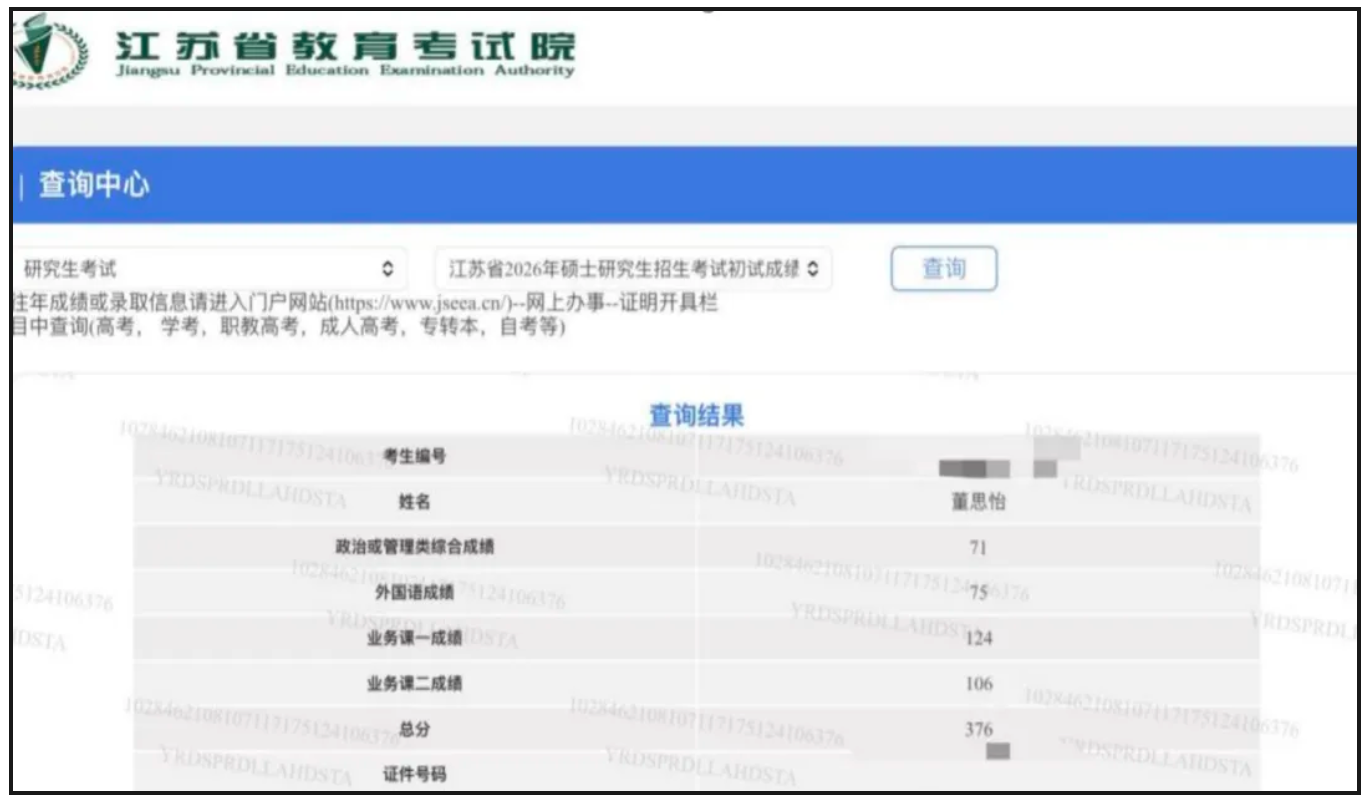Click the 查询结果 heading
The height and width of the screenshot is (796, 1371).
[697, 415]
